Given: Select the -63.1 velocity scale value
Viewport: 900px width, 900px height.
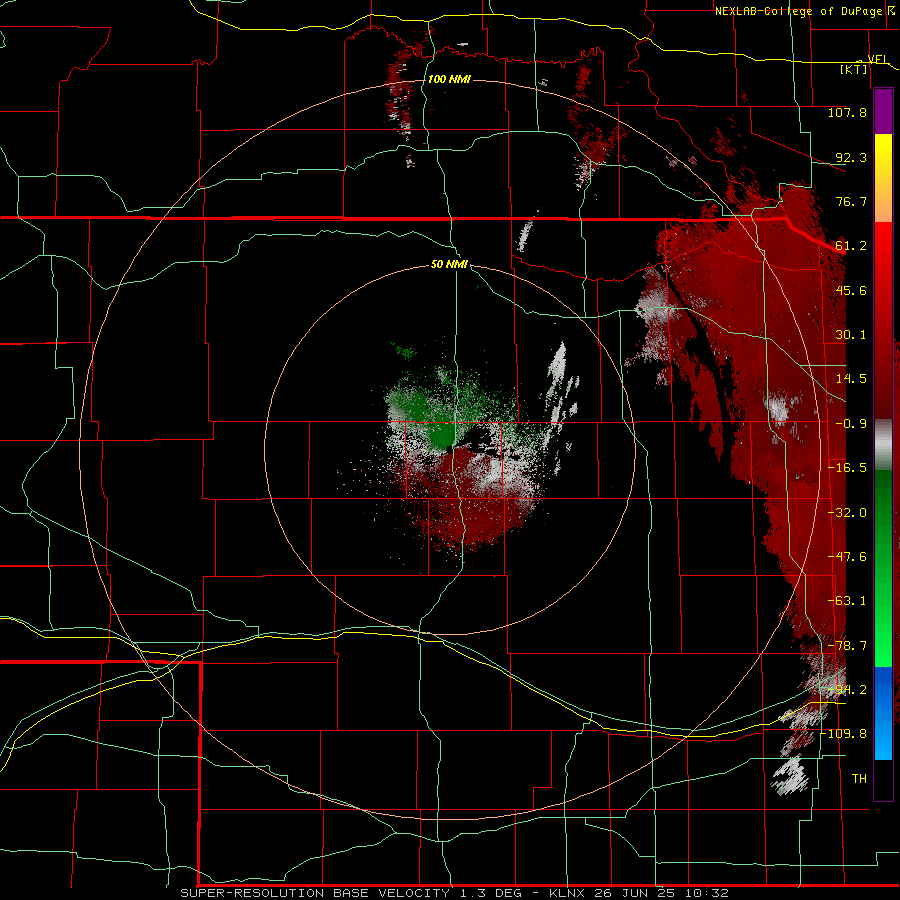Looking at the screenshot, I should pos(847,601).
